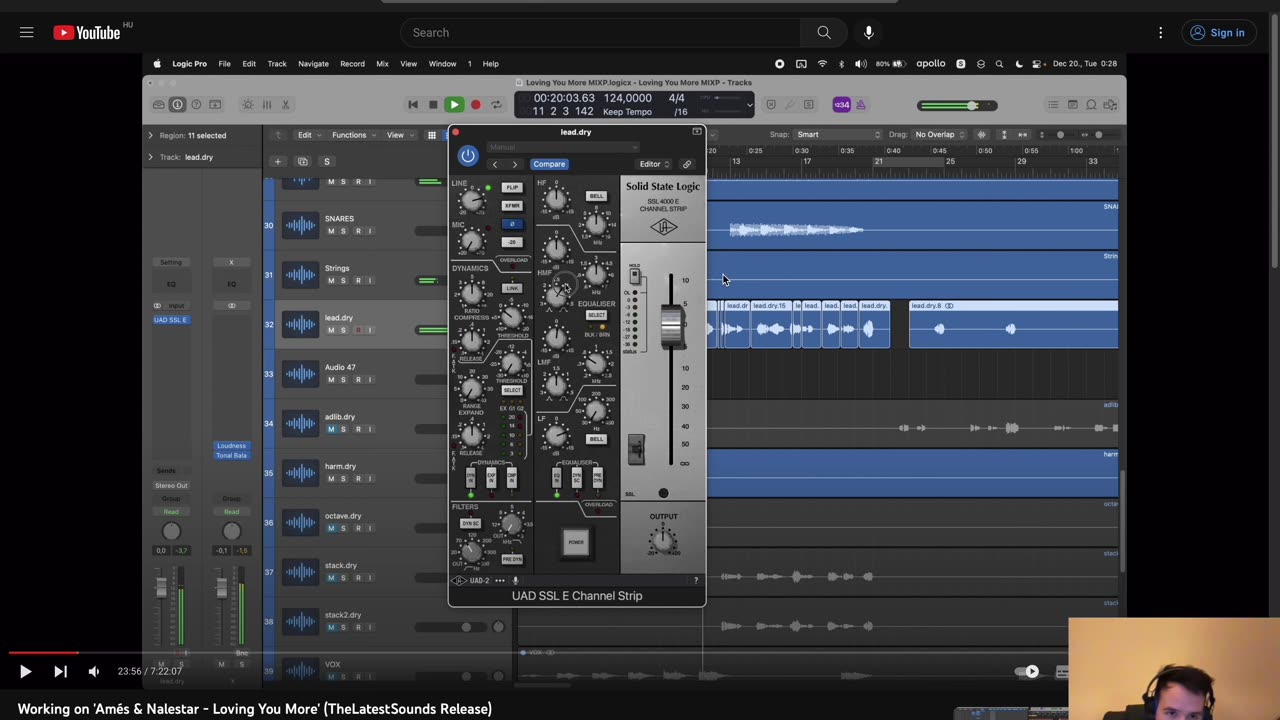
Task: Click the master volume slider in control bar
Action: coord(957,105)
